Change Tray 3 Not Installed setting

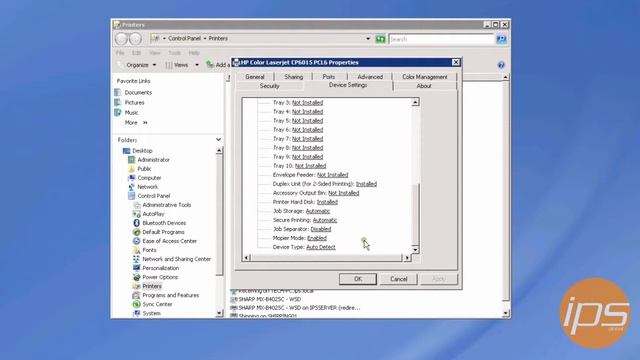[x=307, y=103]
